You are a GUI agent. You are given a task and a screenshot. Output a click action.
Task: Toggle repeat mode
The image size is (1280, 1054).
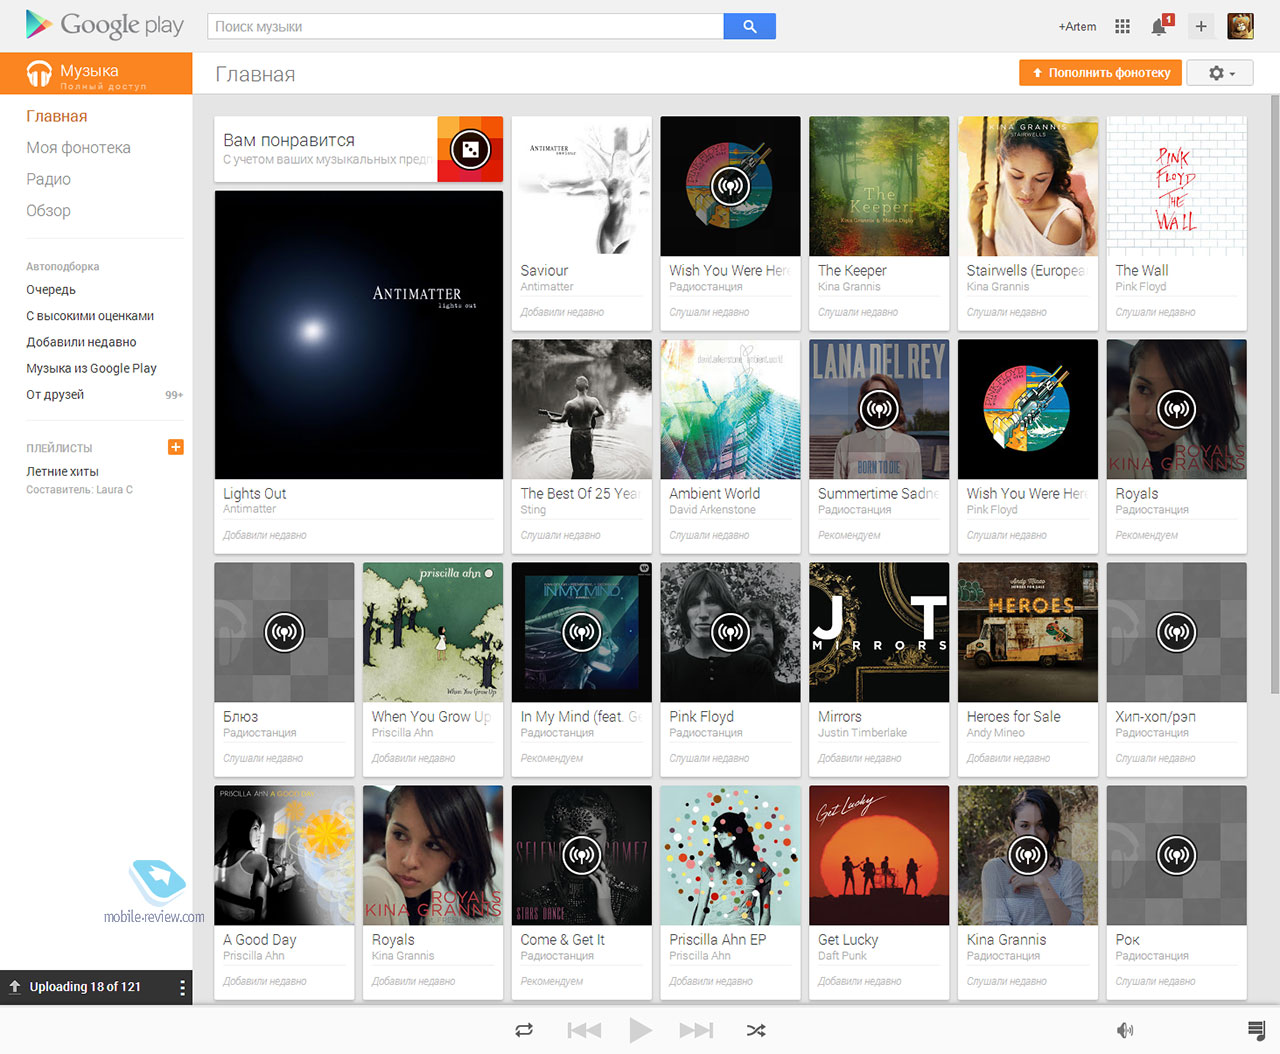pos(524,1030)
